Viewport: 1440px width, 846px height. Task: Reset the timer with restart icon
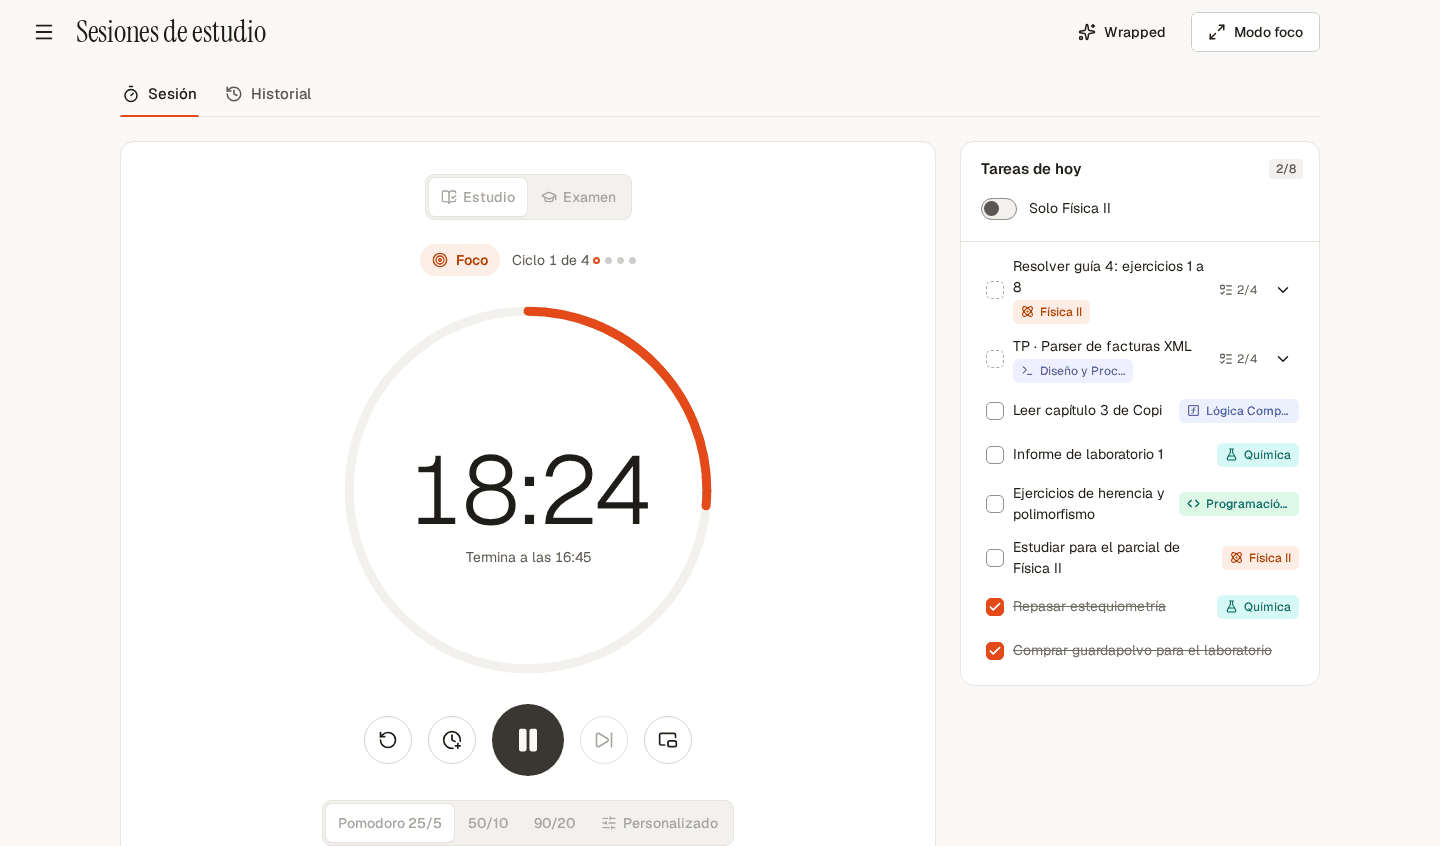(388, 740)
